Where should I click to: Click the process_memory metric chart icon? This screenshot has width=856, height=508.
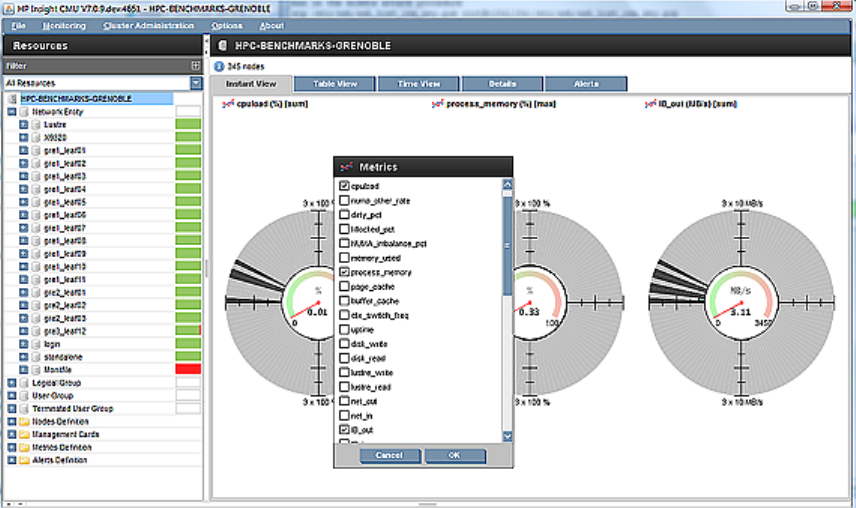pyautogui.click(x=436, y=103)
